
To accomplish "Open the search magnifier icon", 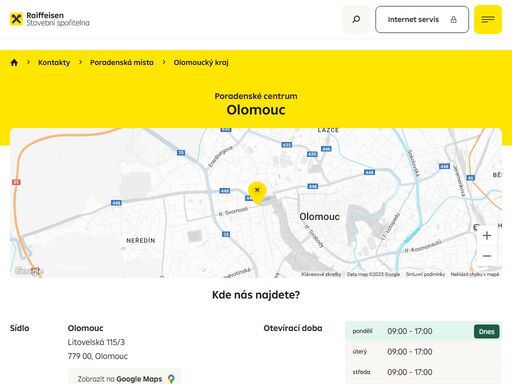I will [356, 19].
